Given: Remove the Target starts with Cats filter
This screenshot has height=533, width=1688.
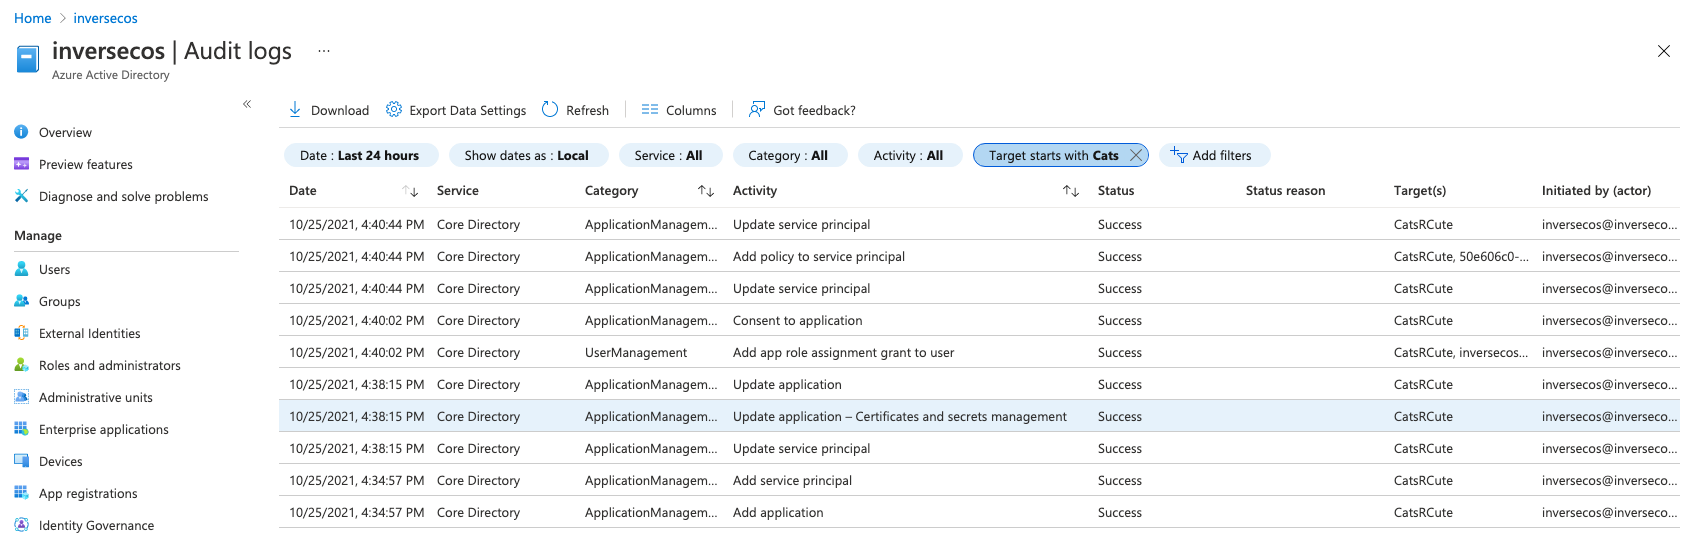Looking at the screenshot, I should coord(1136,155).
